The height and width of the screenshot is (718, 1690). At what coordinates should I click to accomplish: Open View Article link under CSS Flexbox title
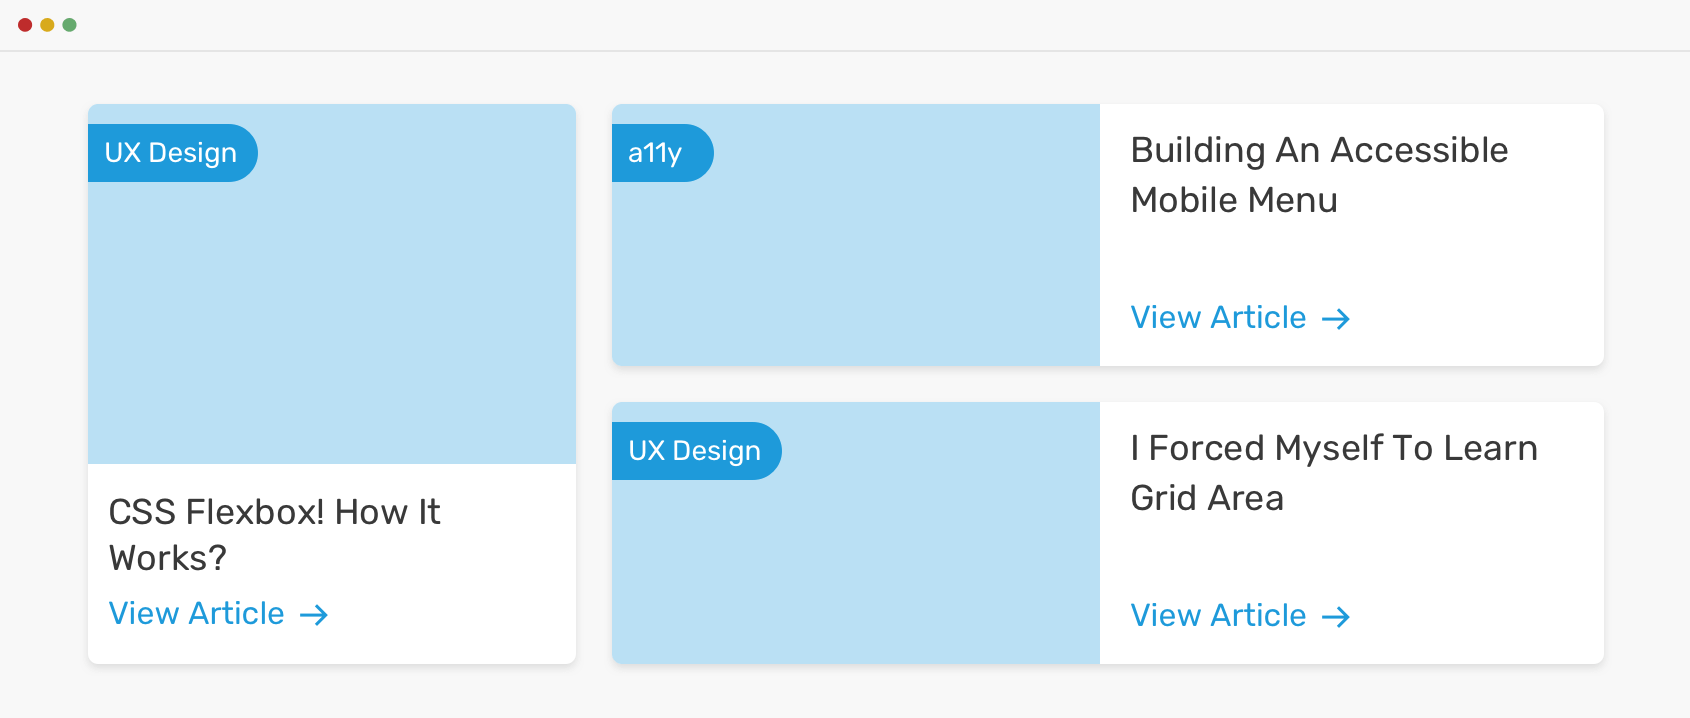click(197, 614)
